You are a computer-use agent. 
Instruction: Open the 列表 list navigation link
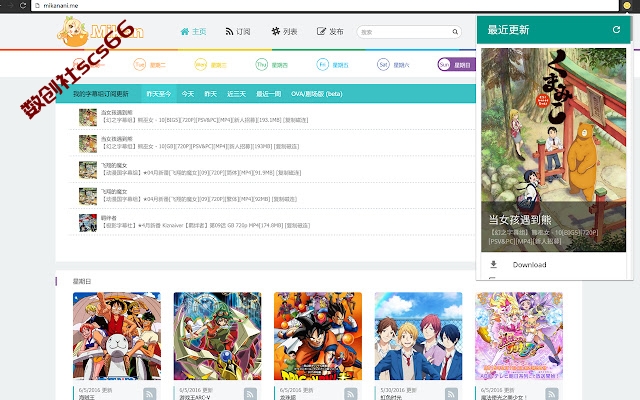pyautogui.click(x=284, y=31)
